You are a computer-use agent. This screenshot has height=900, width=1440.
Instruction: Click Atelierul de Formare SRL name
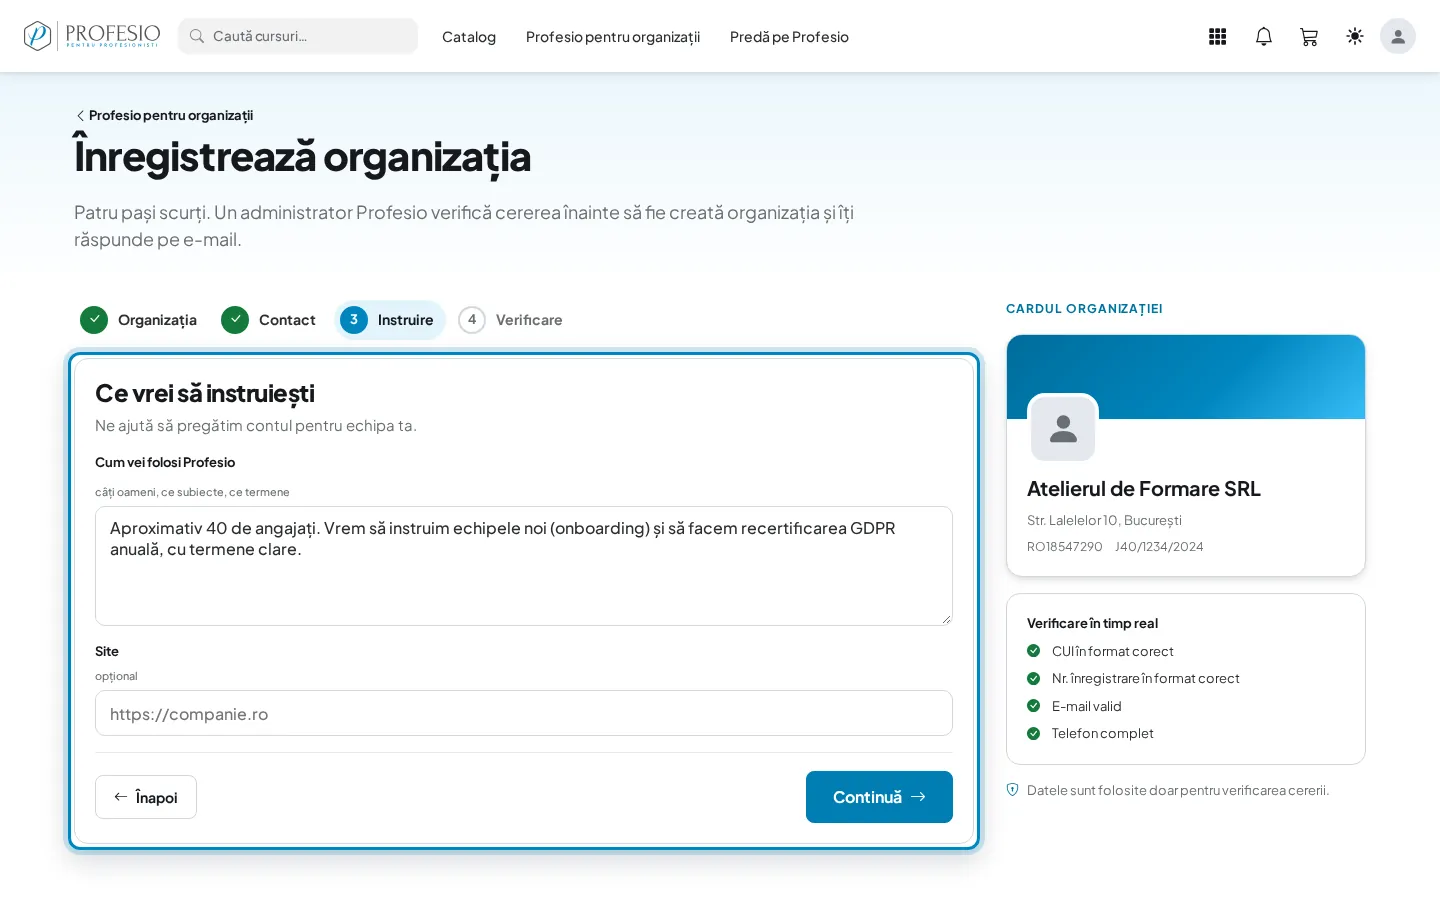(1144, 489)
